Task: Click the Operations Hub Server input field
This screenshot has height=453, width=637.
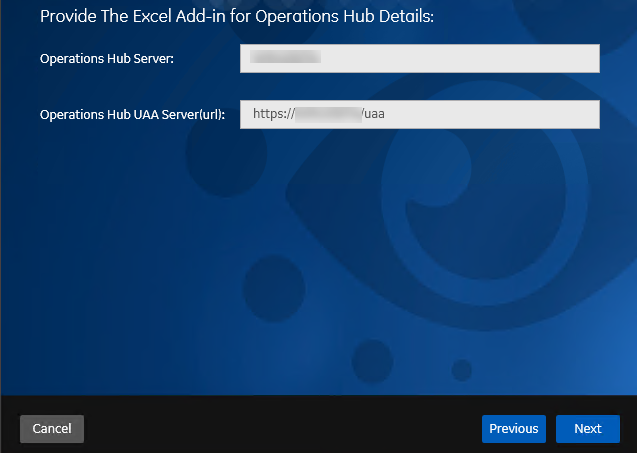Action: tap(420, 59)
